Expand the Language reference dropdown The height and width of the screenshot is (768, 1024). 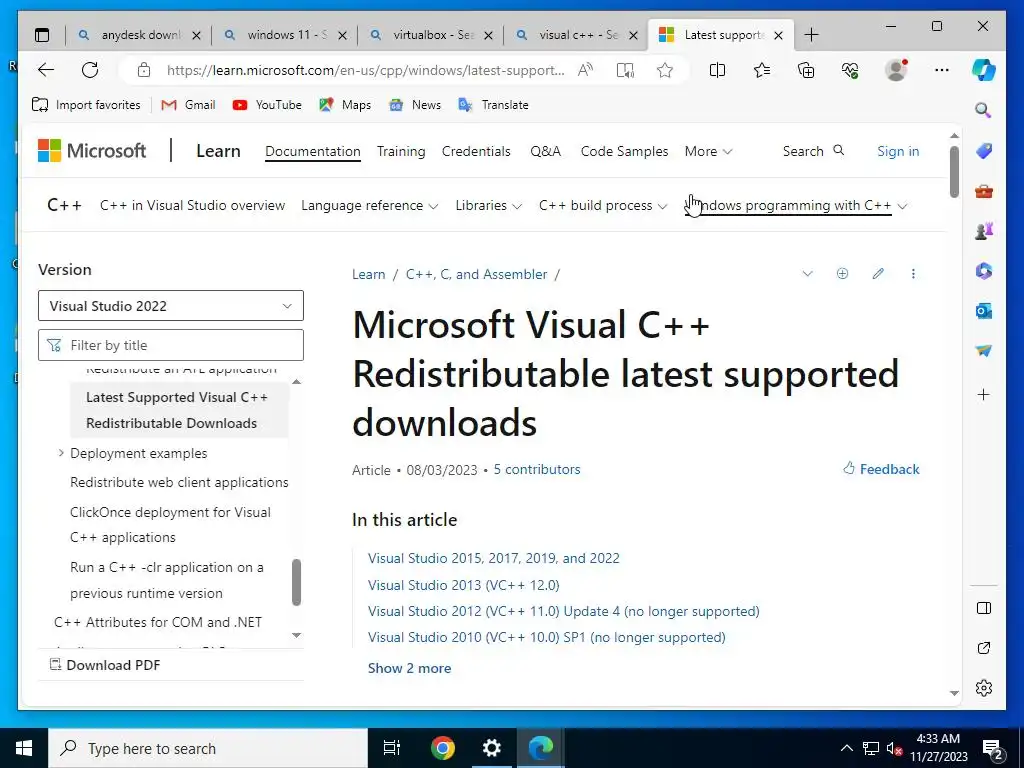(x=369, y=206)
